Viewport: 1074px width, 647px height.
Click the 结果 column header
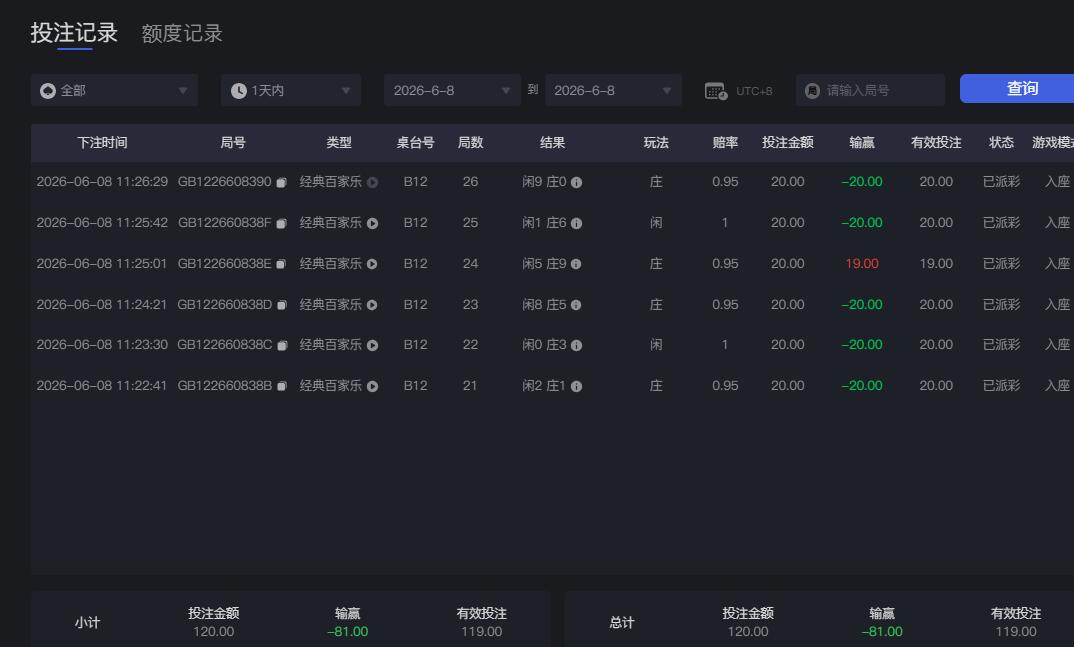pyautogui.click(x=552, y=142)
